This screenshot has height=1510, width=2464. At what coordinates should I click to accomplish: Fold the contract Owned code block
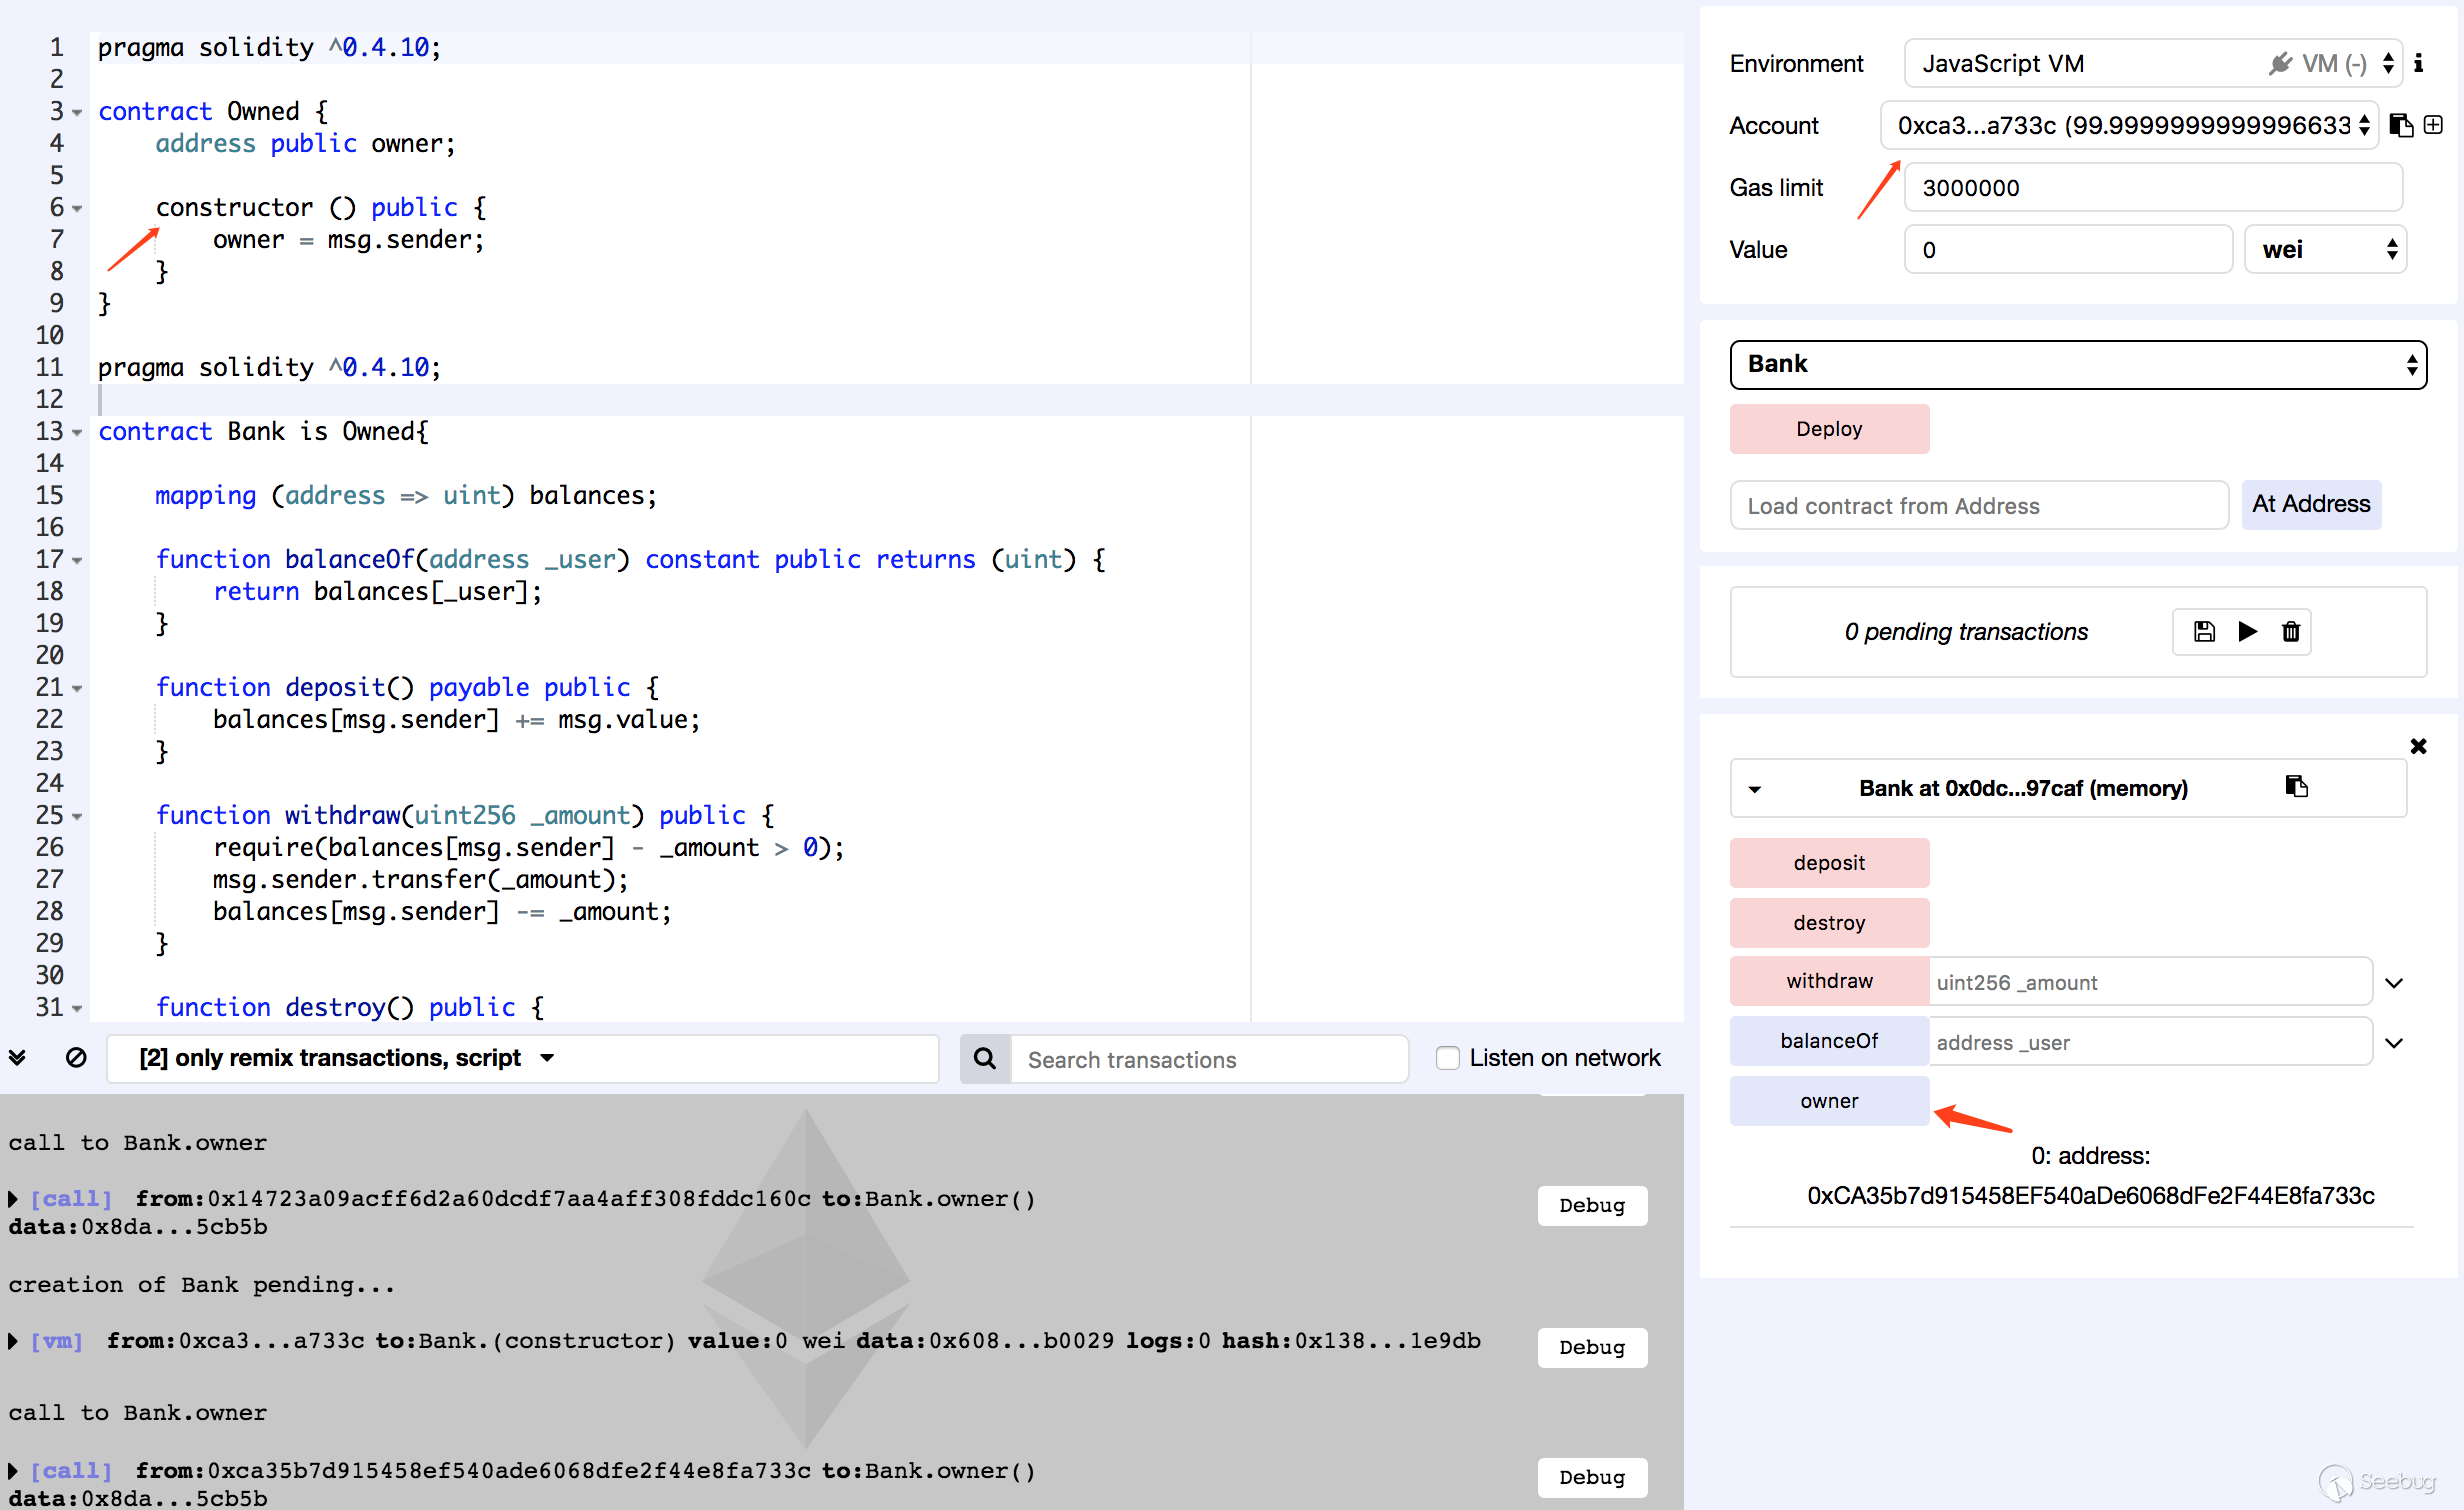coord(77,112)
